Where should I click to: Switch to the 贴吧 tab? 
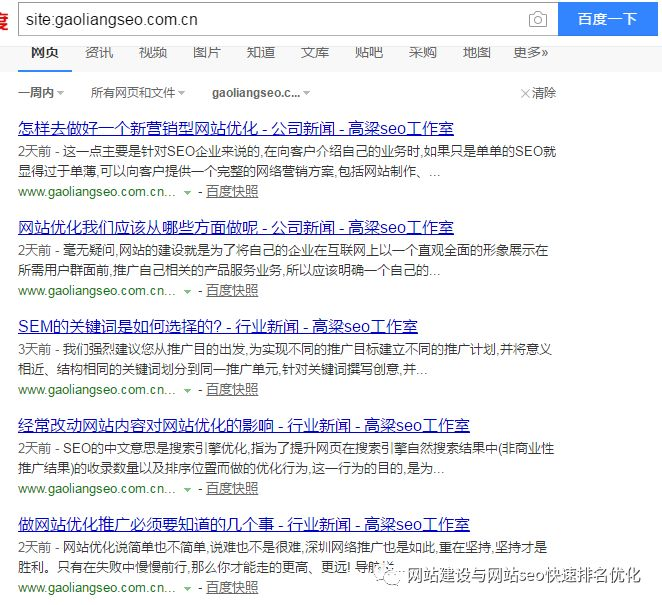coord(369,52)
